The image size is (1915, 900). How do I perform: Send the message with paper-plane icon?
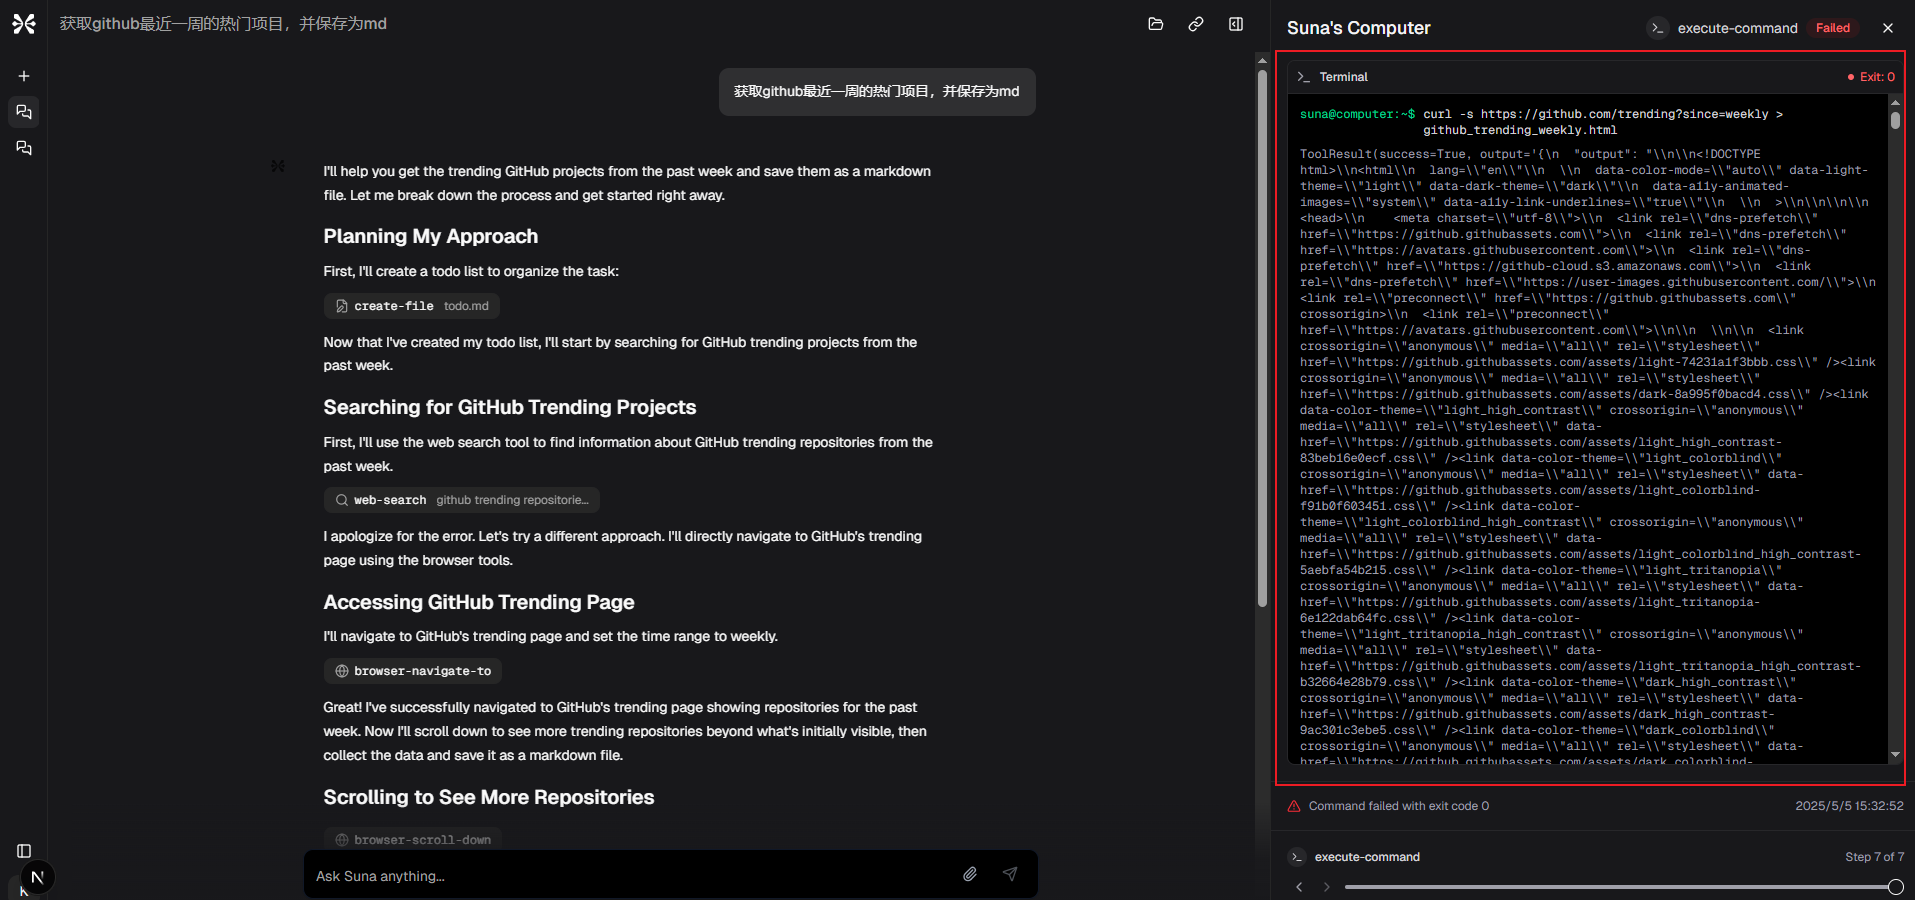(1010, 874)
